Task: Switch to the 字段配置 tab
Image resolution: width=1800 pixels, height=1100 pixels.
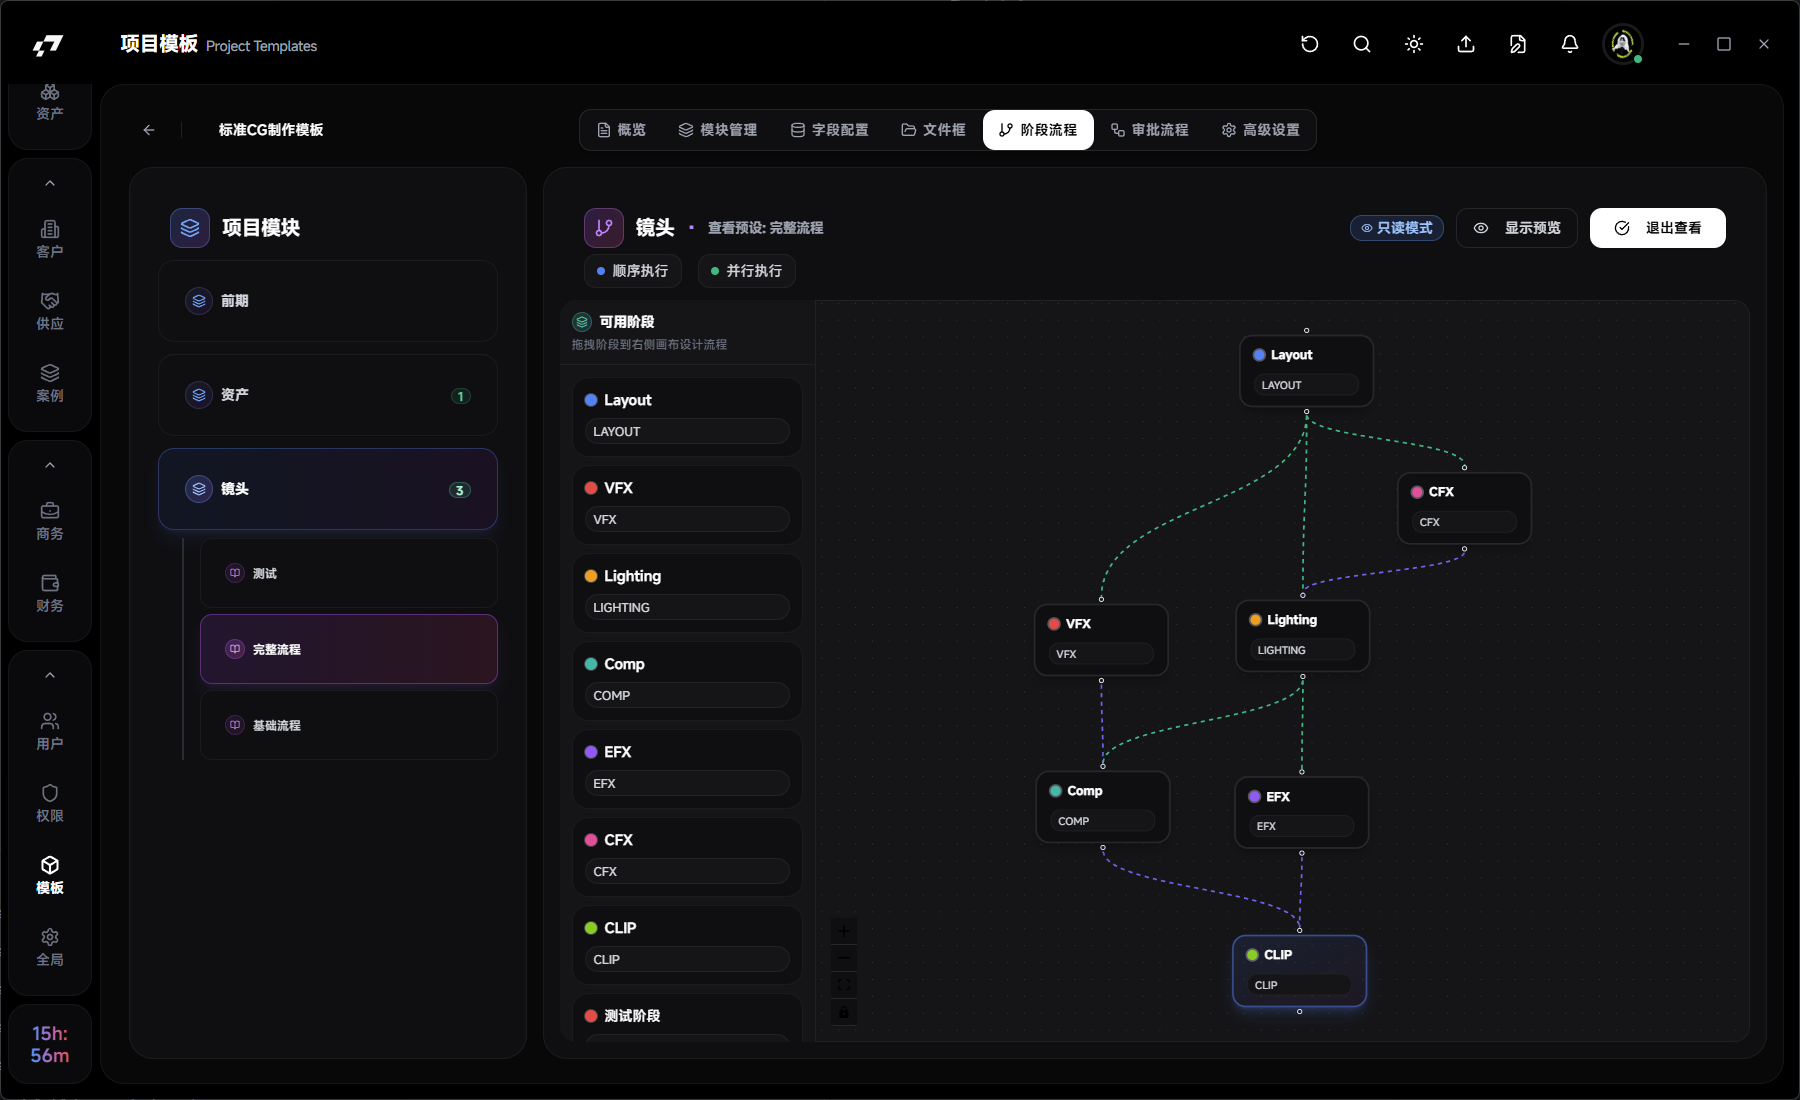Action: pos(829,130)
